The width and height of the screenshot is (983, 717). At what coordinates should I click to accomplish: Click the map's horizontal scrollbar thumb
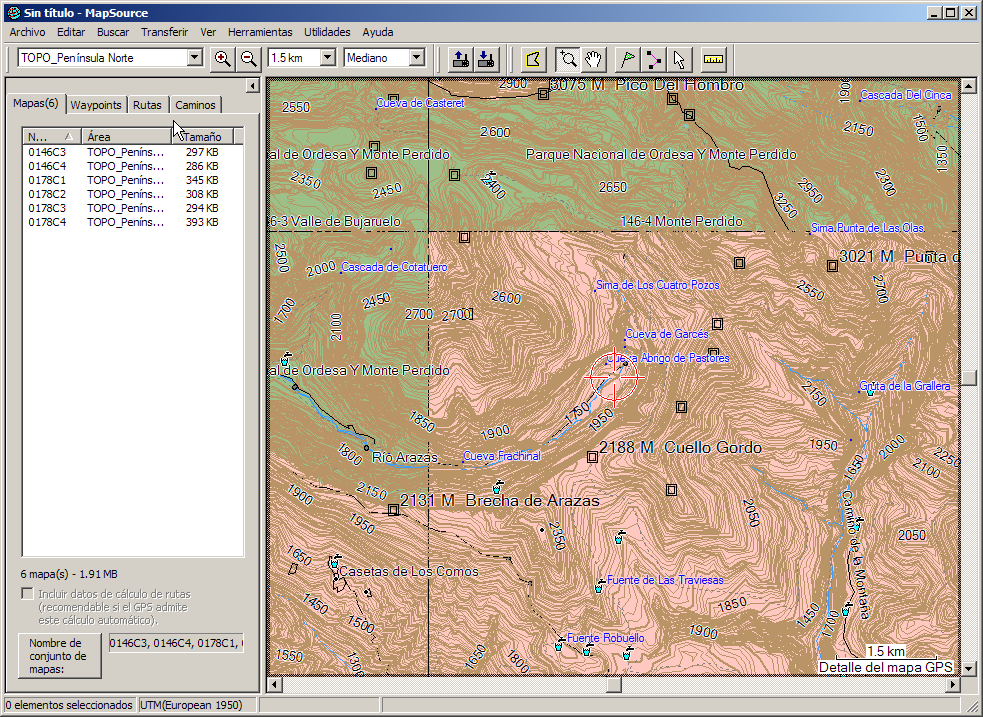[614, 685]
